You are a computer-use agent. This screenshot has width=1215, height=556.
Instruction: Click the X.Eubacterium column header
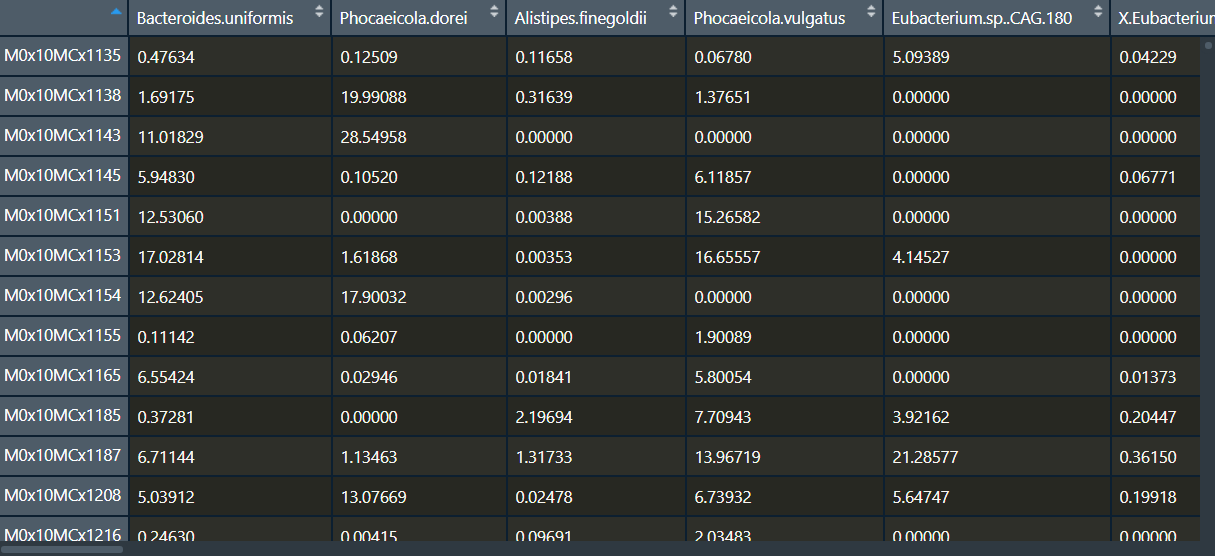pos(1160,19)
